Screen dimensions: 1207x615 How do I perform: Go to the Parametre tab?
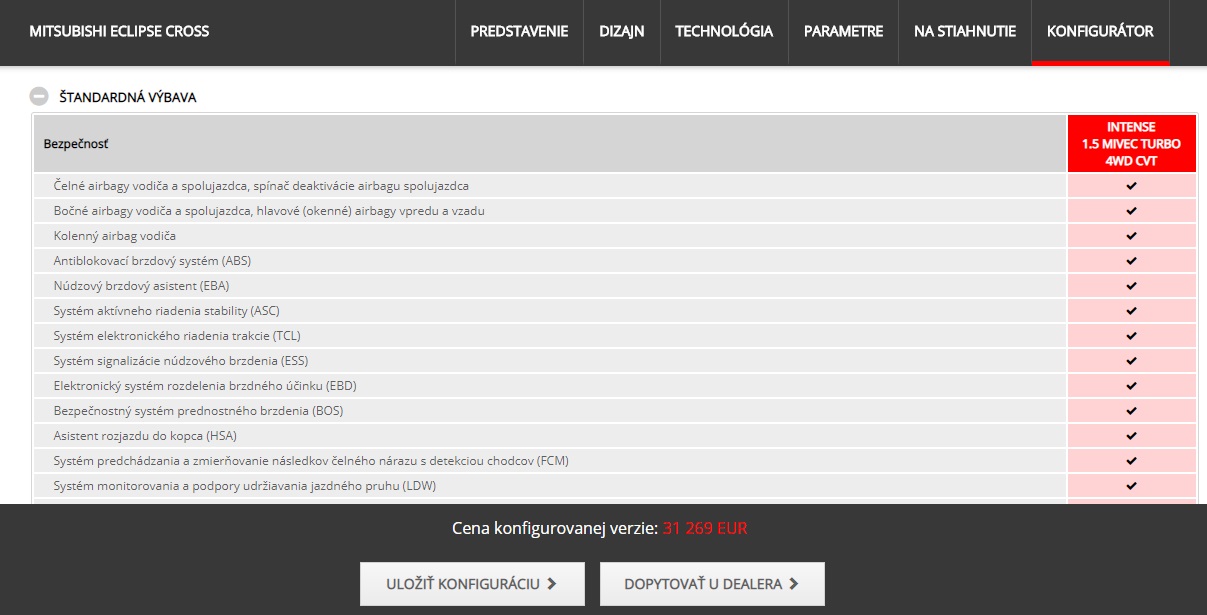pyautogui.click(x=843, y=31)
